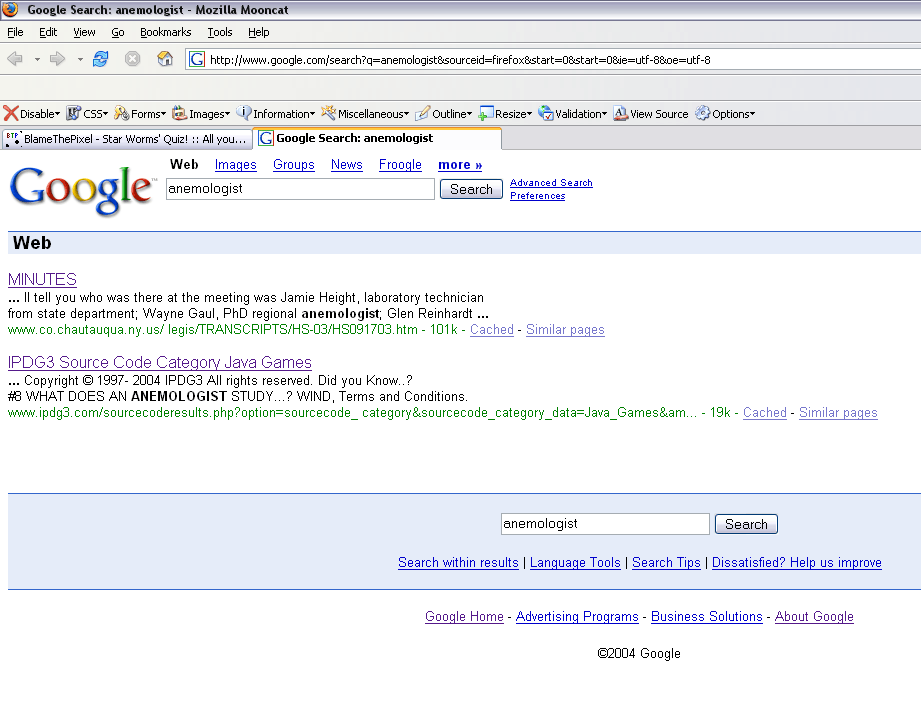Screen dimensions: 921x711
Task: Open the MINUTES search result
Action: click(x=42, y=279)
